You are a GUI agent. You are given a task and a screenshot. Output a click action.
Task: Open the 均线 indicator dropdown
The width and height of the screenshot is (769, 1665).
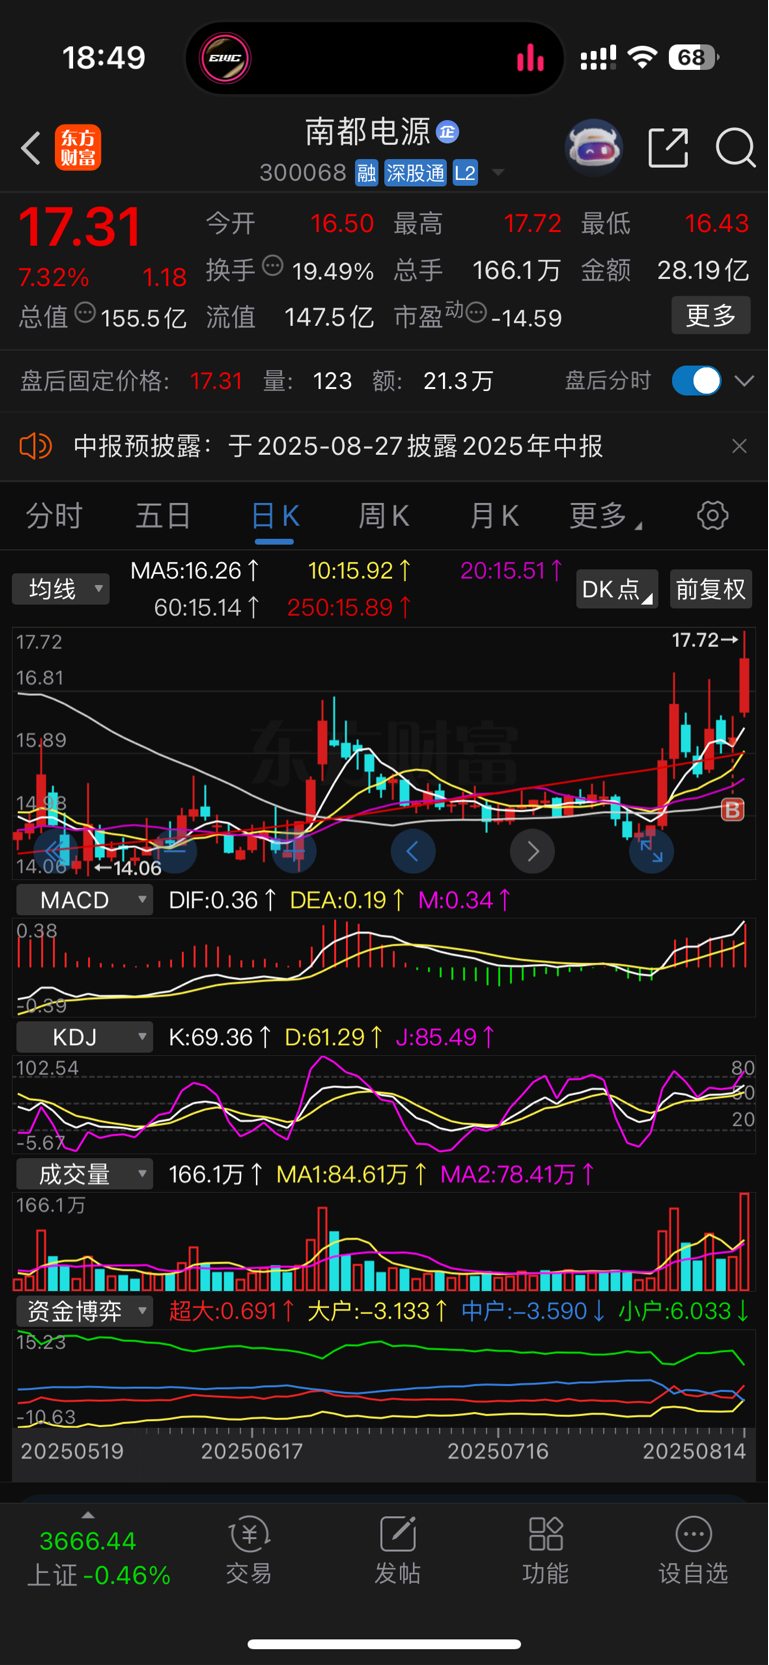61,589
